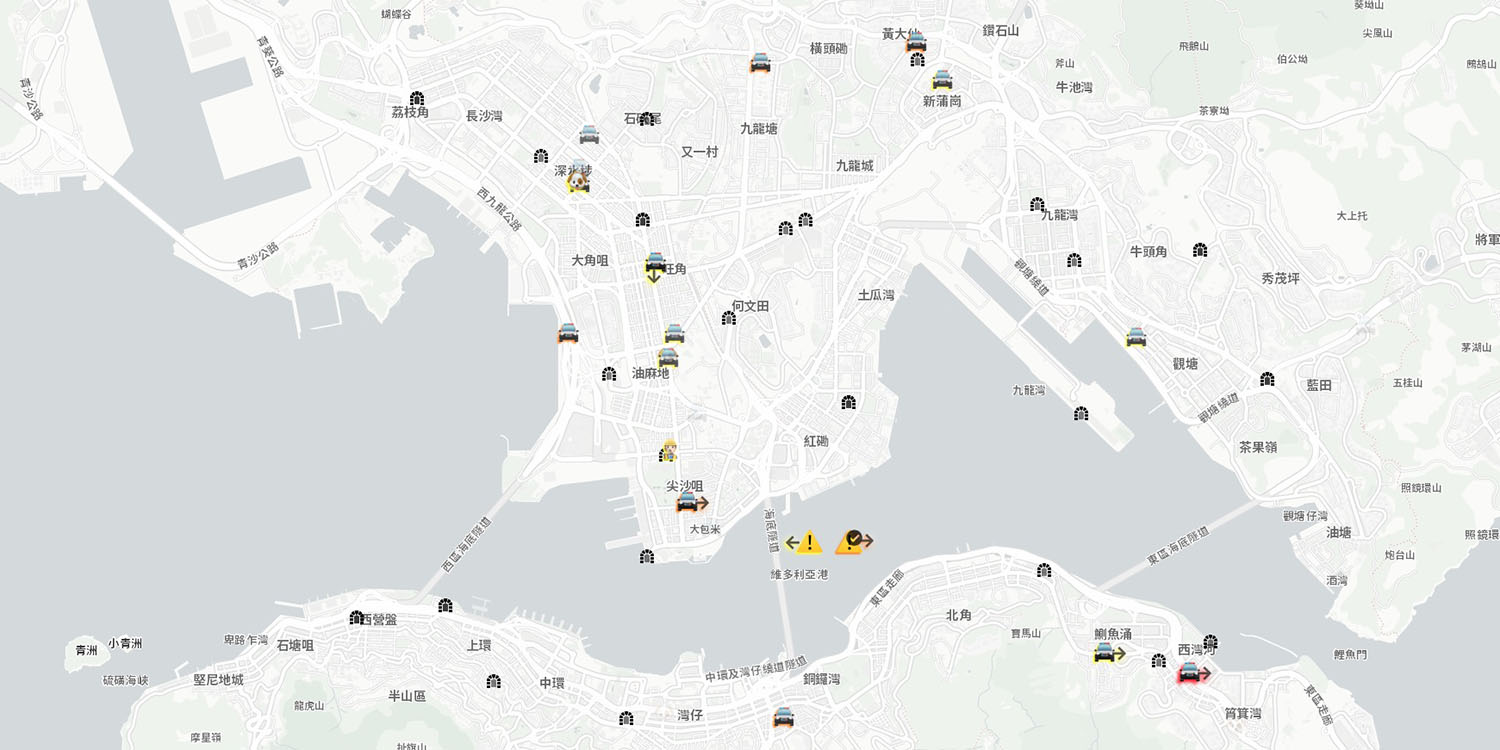The image size is (1500, 750).
Task: Select the police car marker at 鰂魚涌
Action: pos(1105,653)
